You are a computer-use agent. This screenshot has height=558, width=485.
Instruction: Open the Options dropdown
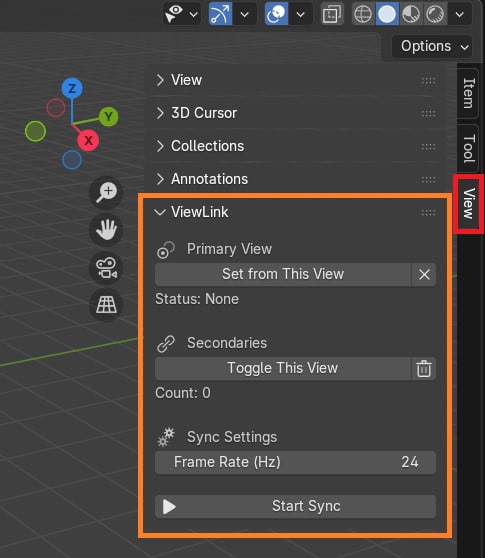[x=432, y=46]
